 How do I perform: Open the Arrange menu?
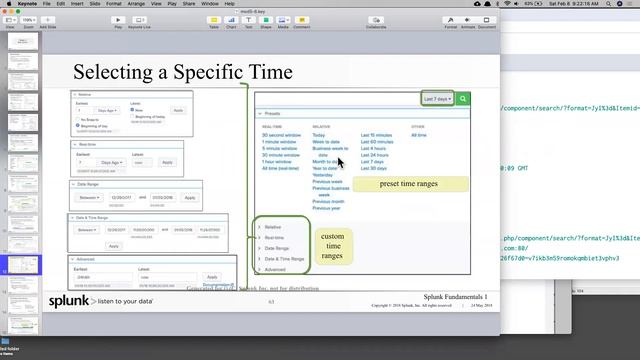click(136, 4)
